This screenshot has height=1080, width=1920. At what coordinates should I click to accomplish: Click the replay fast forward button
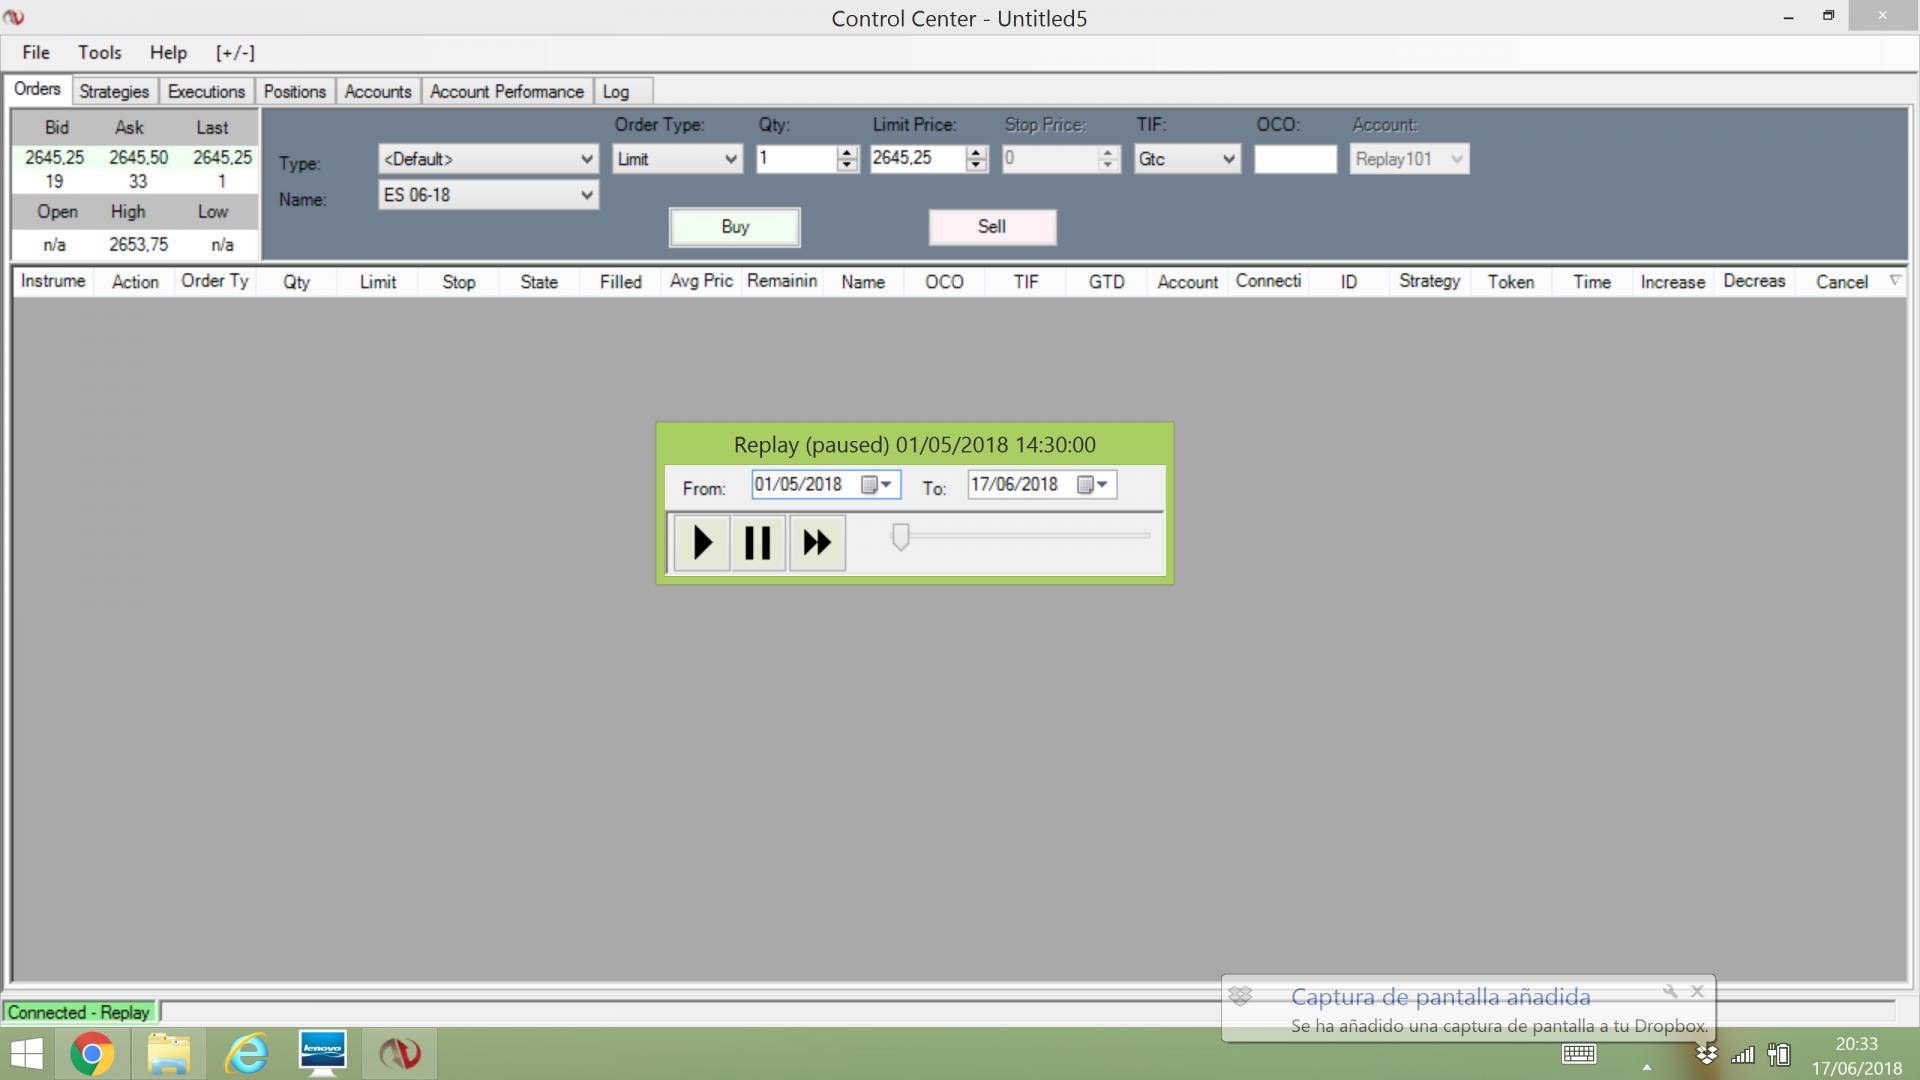[x=817, y=543]
